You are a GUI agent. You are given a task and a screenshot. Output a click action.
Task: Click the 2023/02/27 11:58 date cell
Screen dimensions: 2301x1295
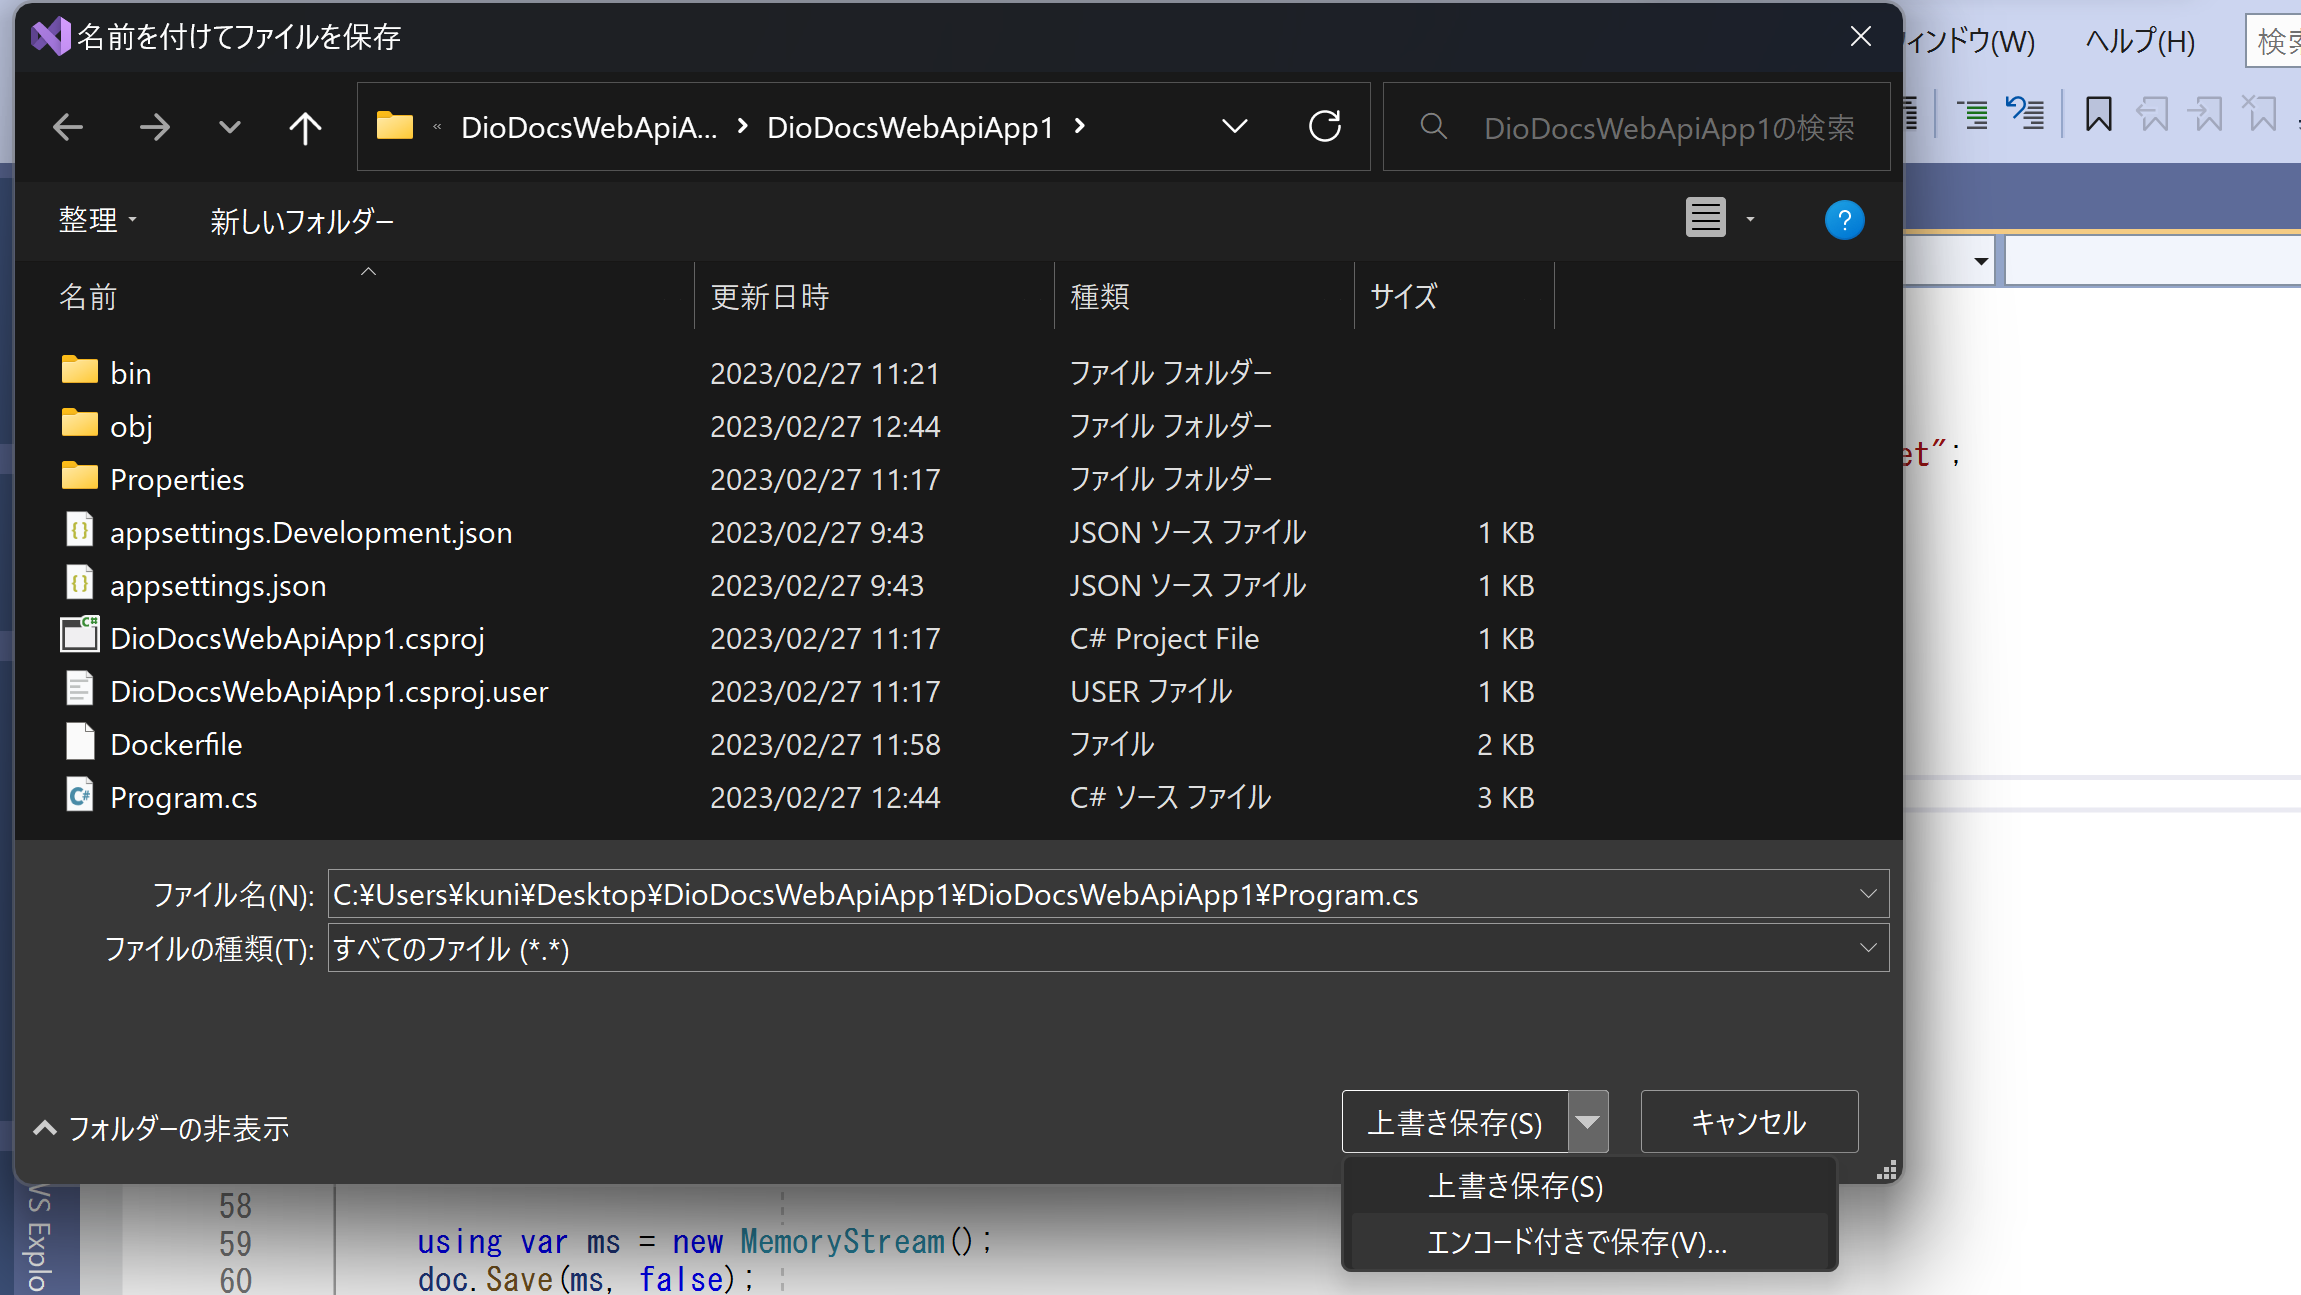coord(825,744)
